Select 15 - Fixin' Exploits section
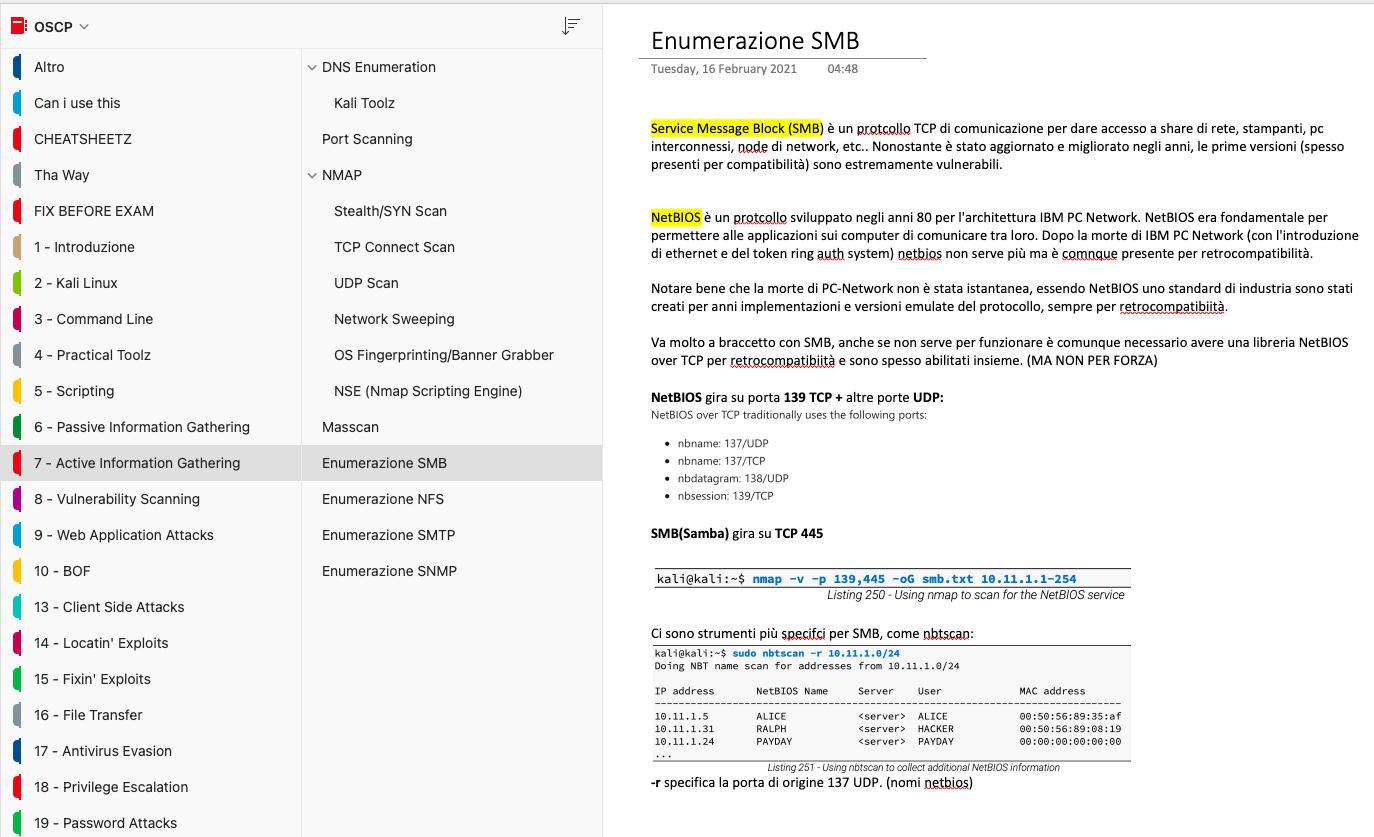Viewport: 1374px width, 837px height. tap(151, 679)
